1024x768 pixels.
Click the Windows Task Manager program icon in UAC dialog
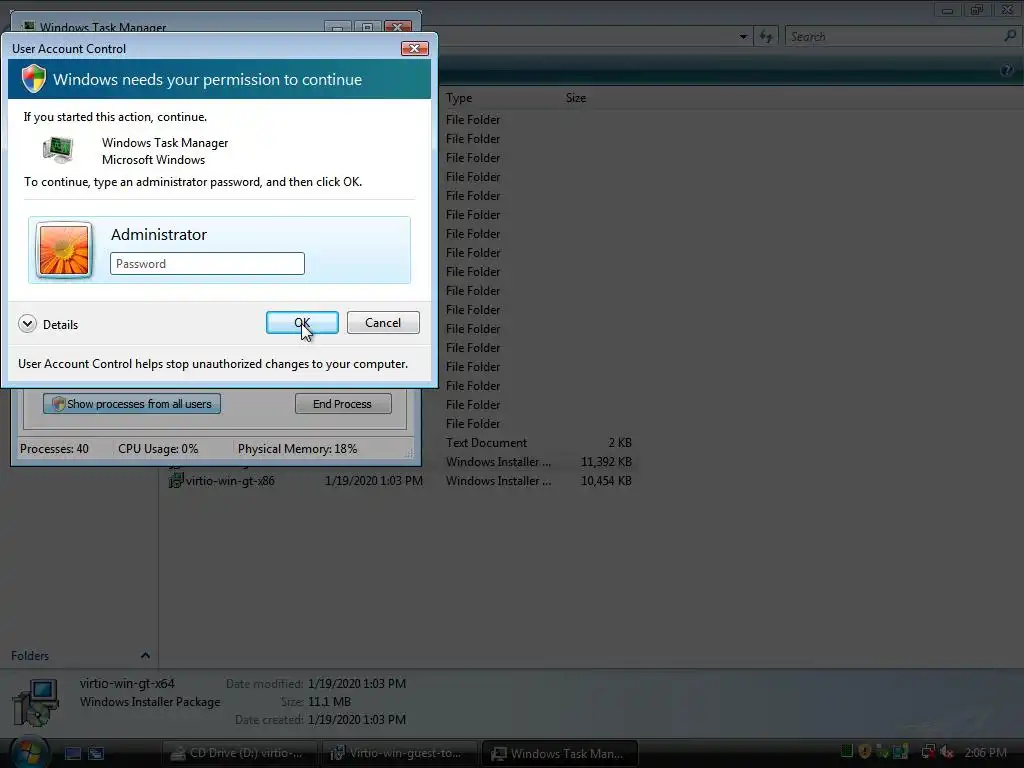pos(58,150)
